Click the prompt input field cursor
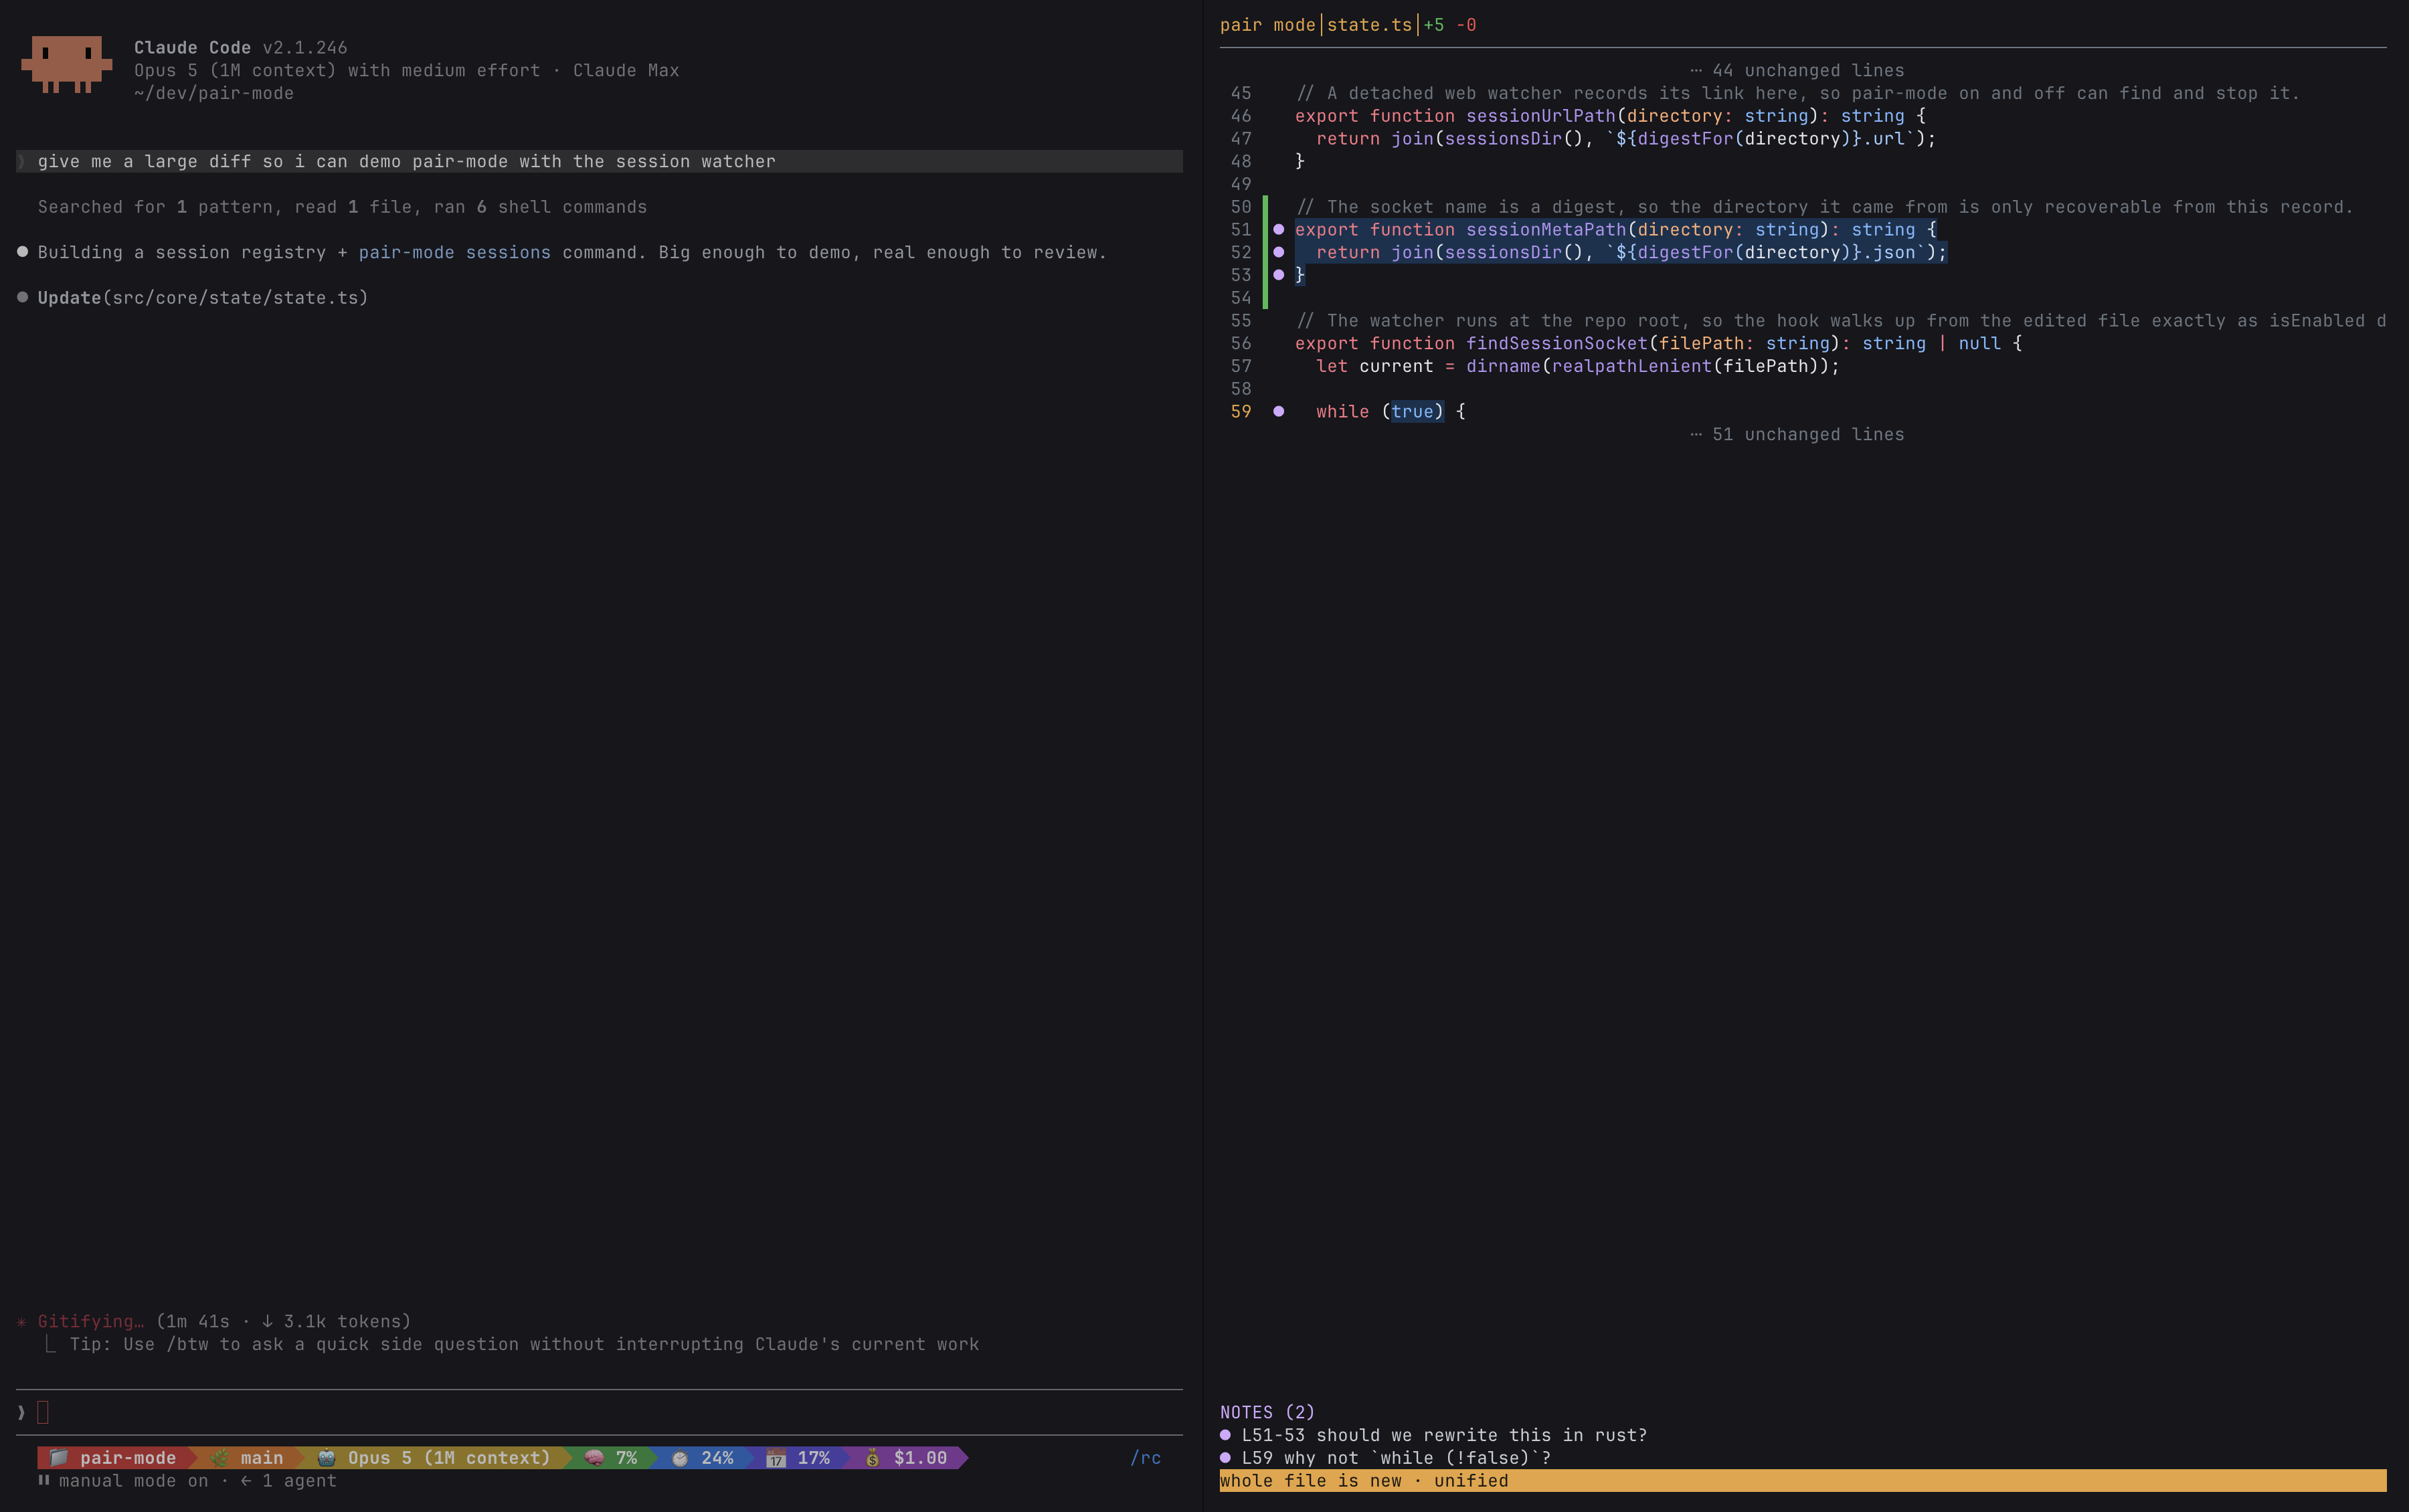 [x=43, y=1412]
